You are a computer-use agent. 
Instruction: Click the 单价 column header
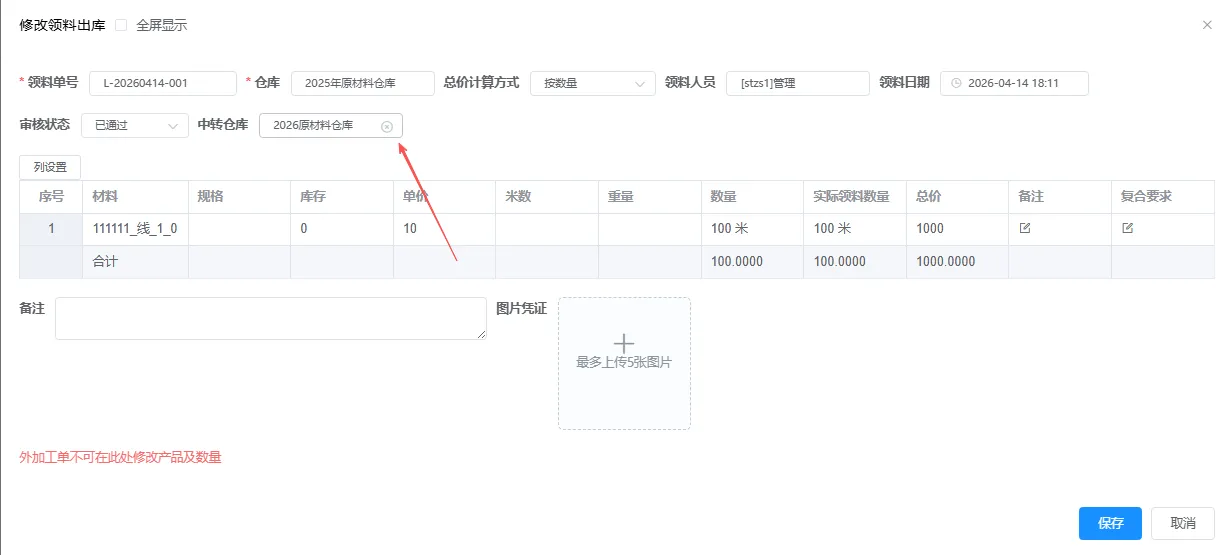click(x=410, y=197)
